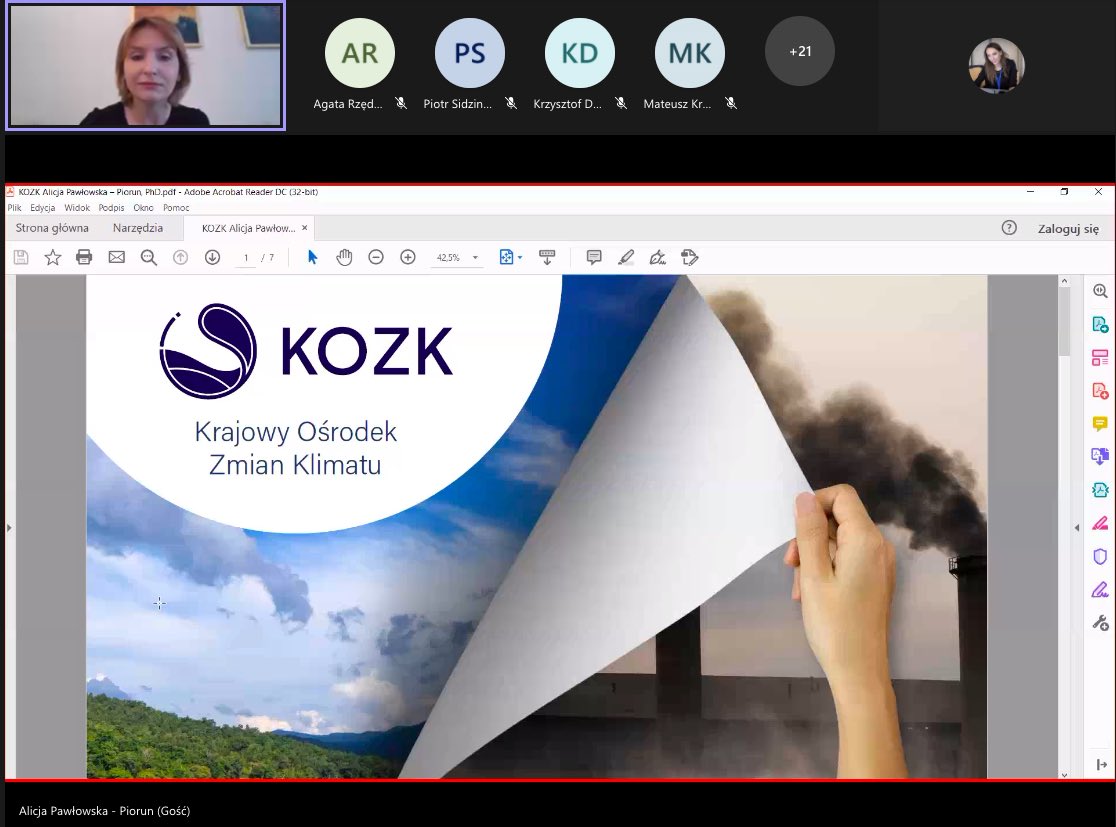
Task: Open the teal Request signatures icon
Action: click(x=1100, y=490)
